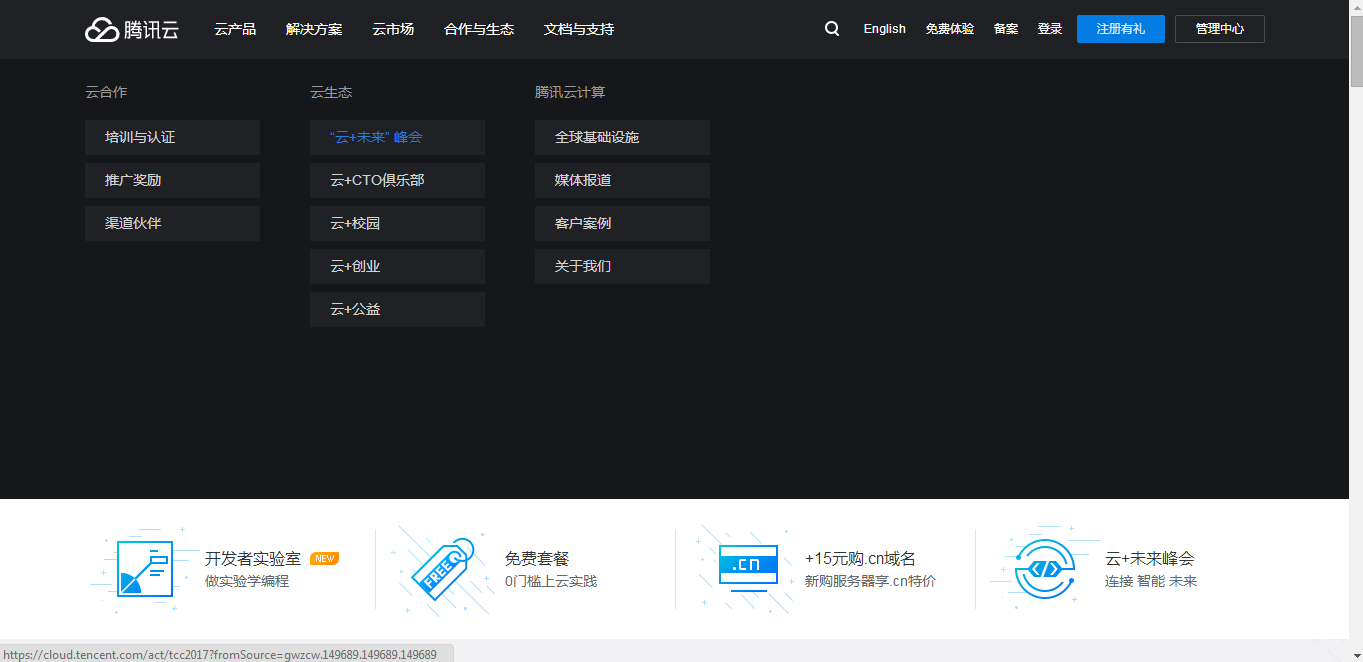Viewport: 1363px width, 662px height.
Task: Switch language to English
Action: (x=885, y=29)
